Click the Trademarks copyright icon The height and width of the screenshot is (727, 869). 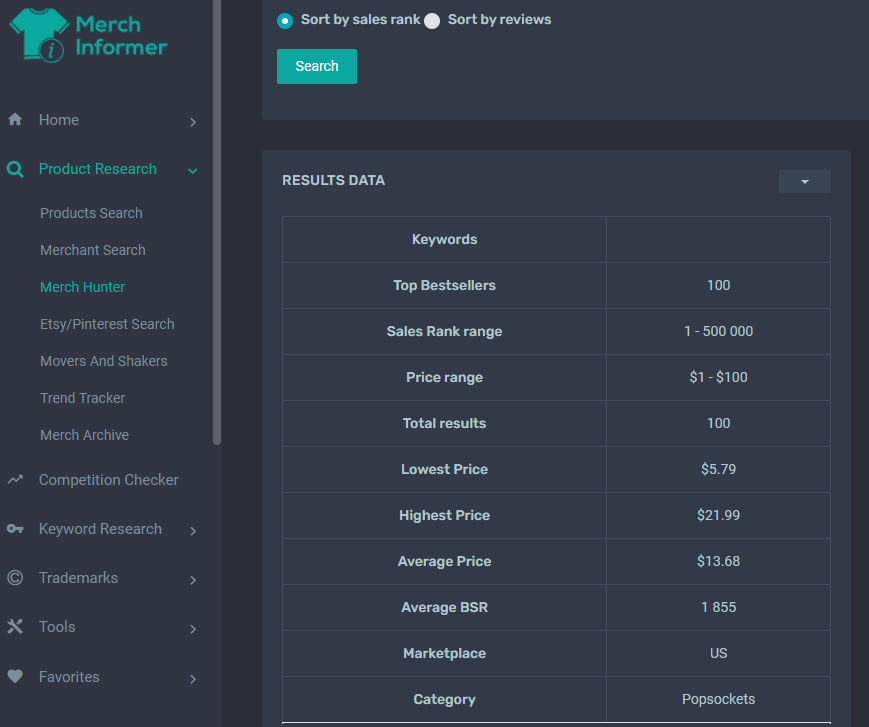tap(15, 577)
